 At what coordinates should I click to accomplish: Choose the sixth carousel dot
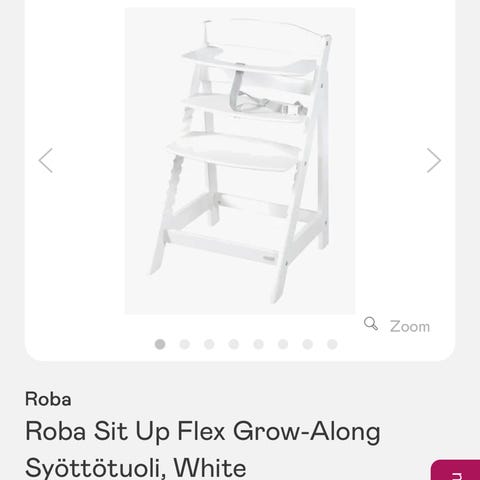pyautogui.click(x=283, y=344)
